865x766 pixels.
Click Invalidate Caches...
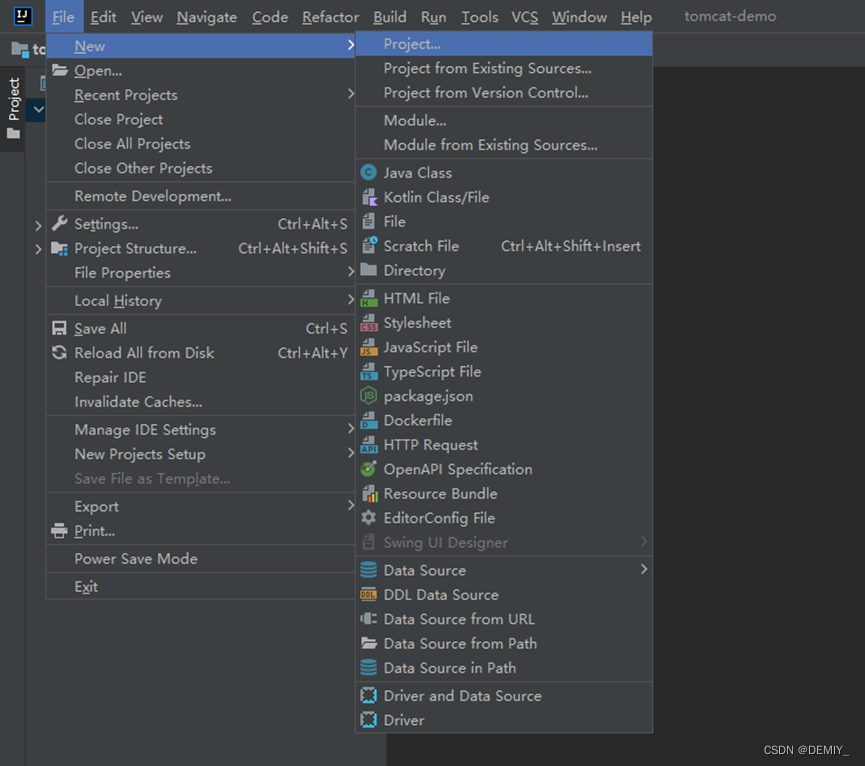(201, 401)
